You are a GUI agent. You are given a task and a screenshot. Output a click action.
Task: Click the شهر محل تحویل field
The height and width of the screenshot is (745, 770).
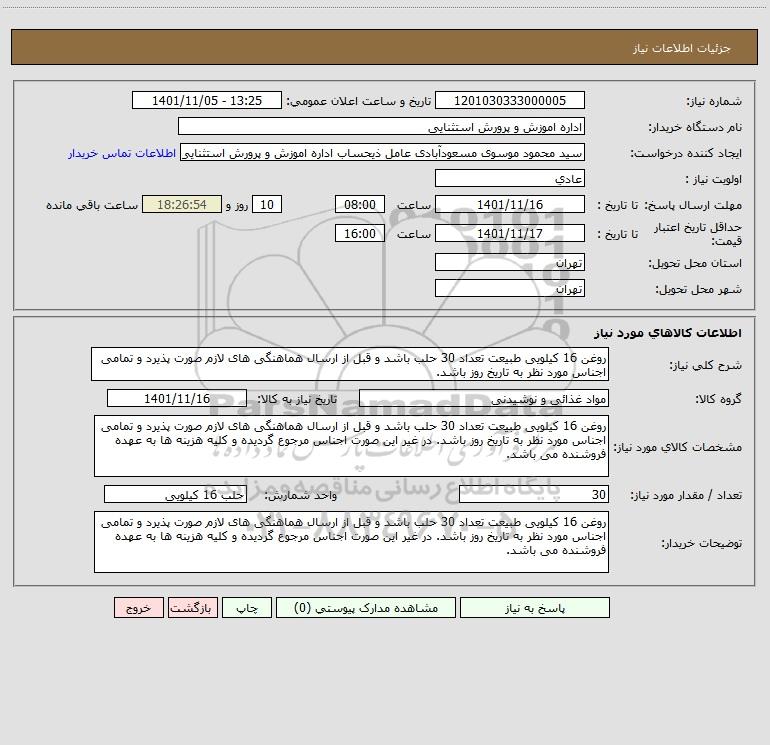(510, 288)
